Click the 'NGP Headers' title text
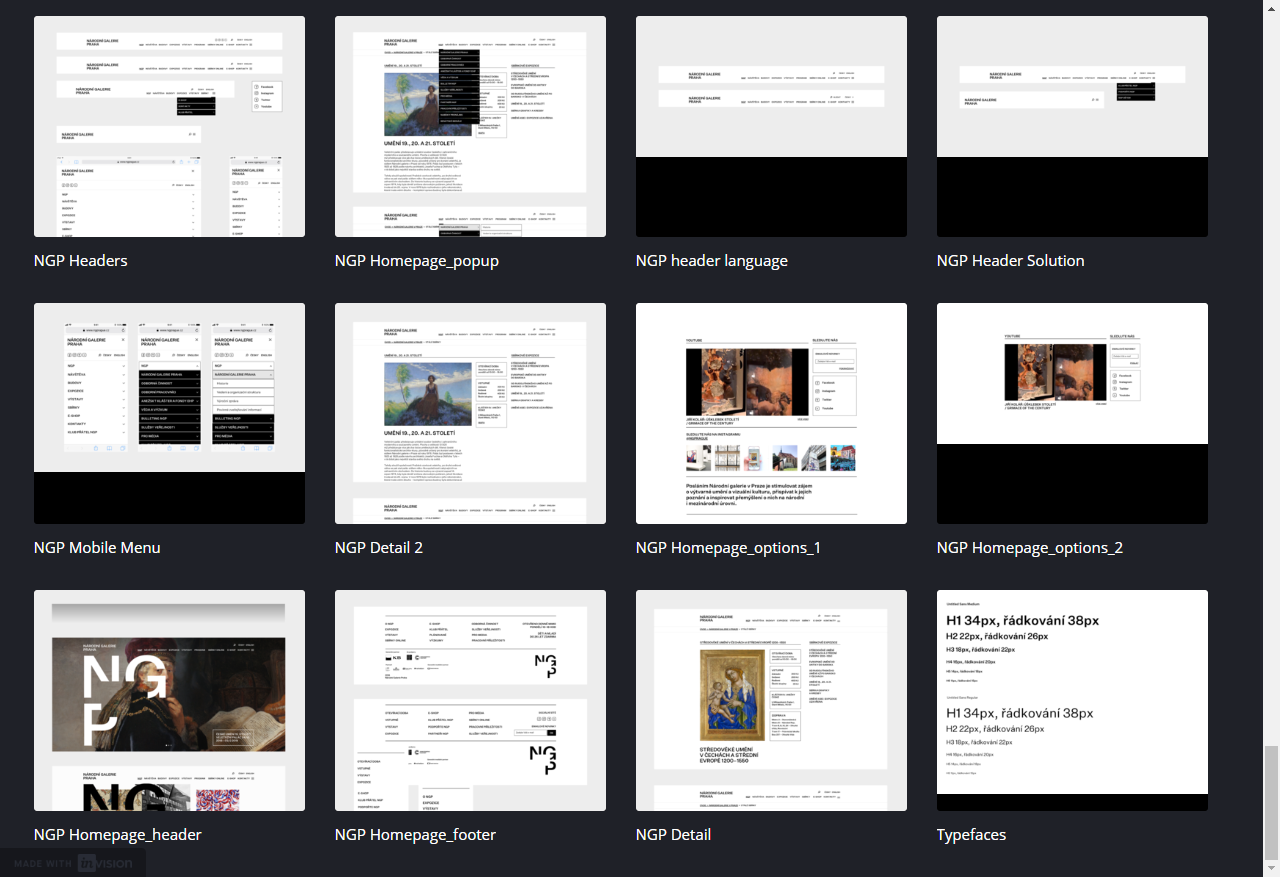Viewport: 1280px width, 877px height. 81,261
